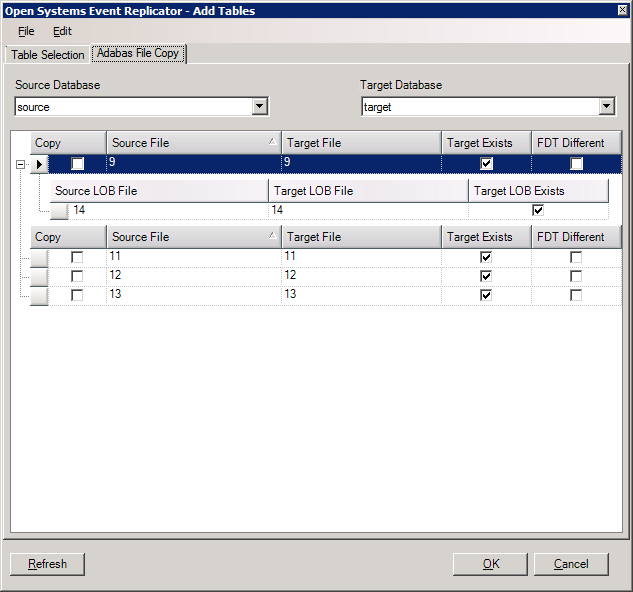Open the File menu
This screenshot has height=592, width=633.
(26, 31)
